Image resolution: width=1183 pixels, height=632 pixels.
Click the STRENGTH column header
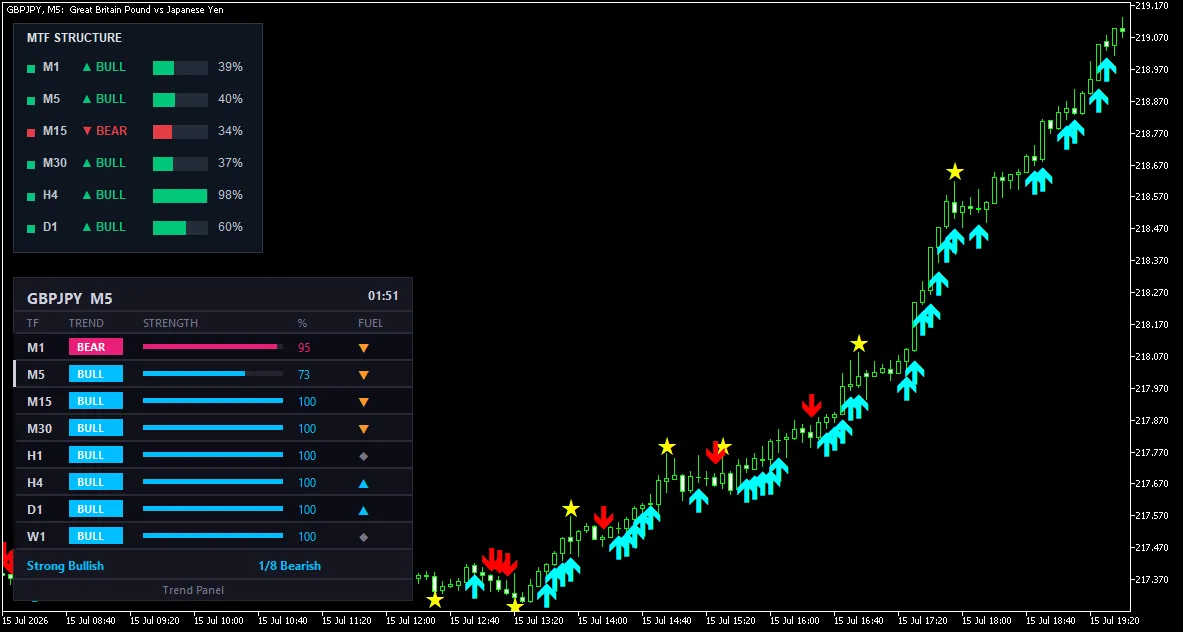(x=171, y=323)
